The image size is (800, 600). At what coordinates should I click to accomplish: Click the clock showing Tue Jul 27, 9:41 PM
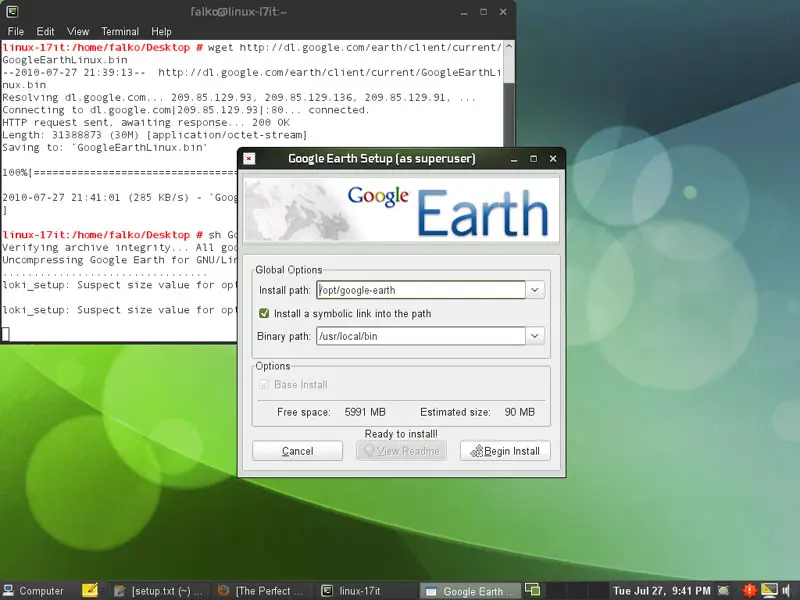click(x=661, y=591)
